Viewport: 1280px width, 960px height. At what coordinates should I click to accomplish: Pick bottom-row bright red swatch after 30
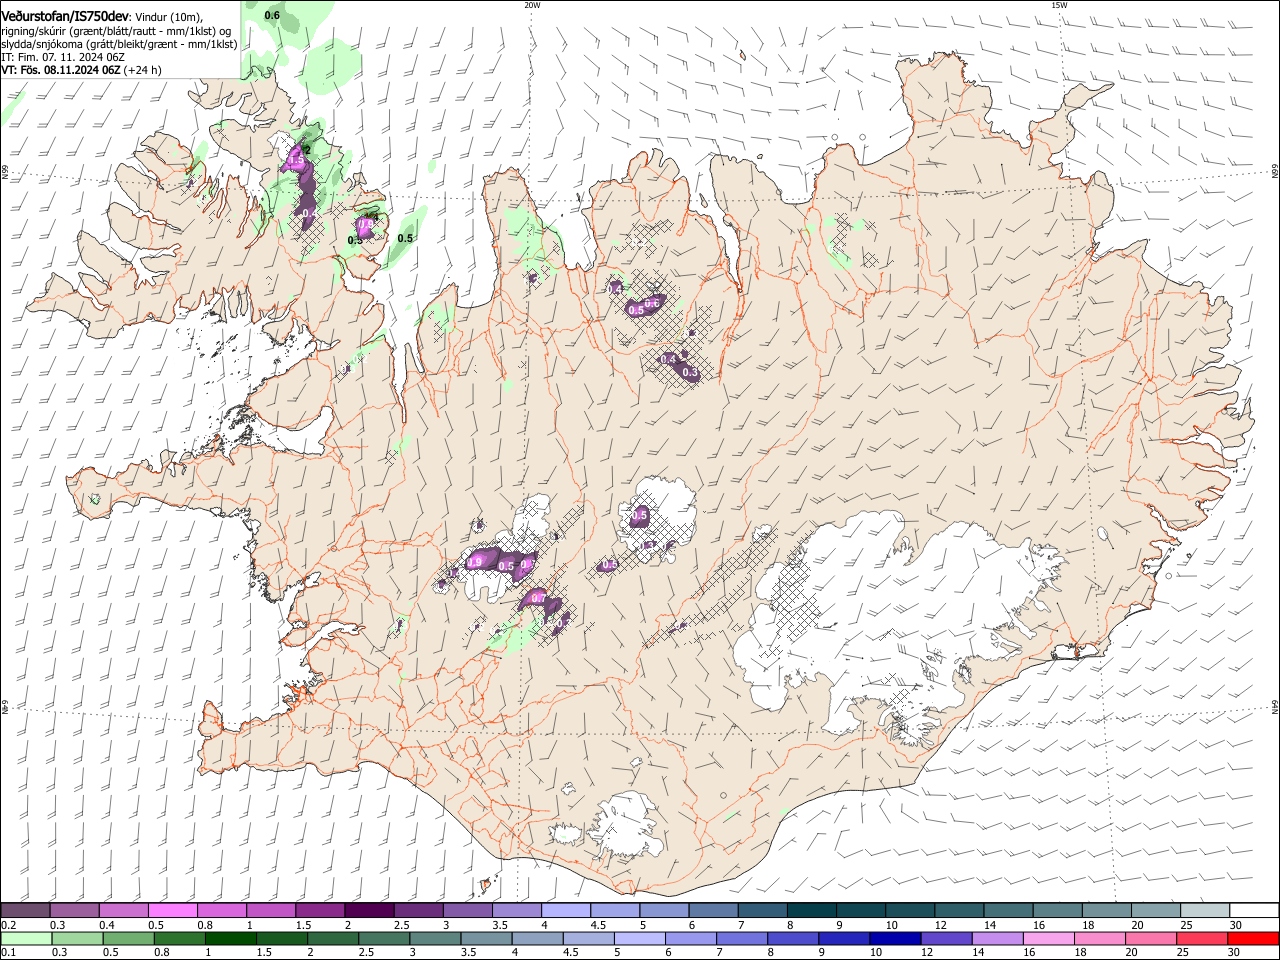pos(1252,938)
